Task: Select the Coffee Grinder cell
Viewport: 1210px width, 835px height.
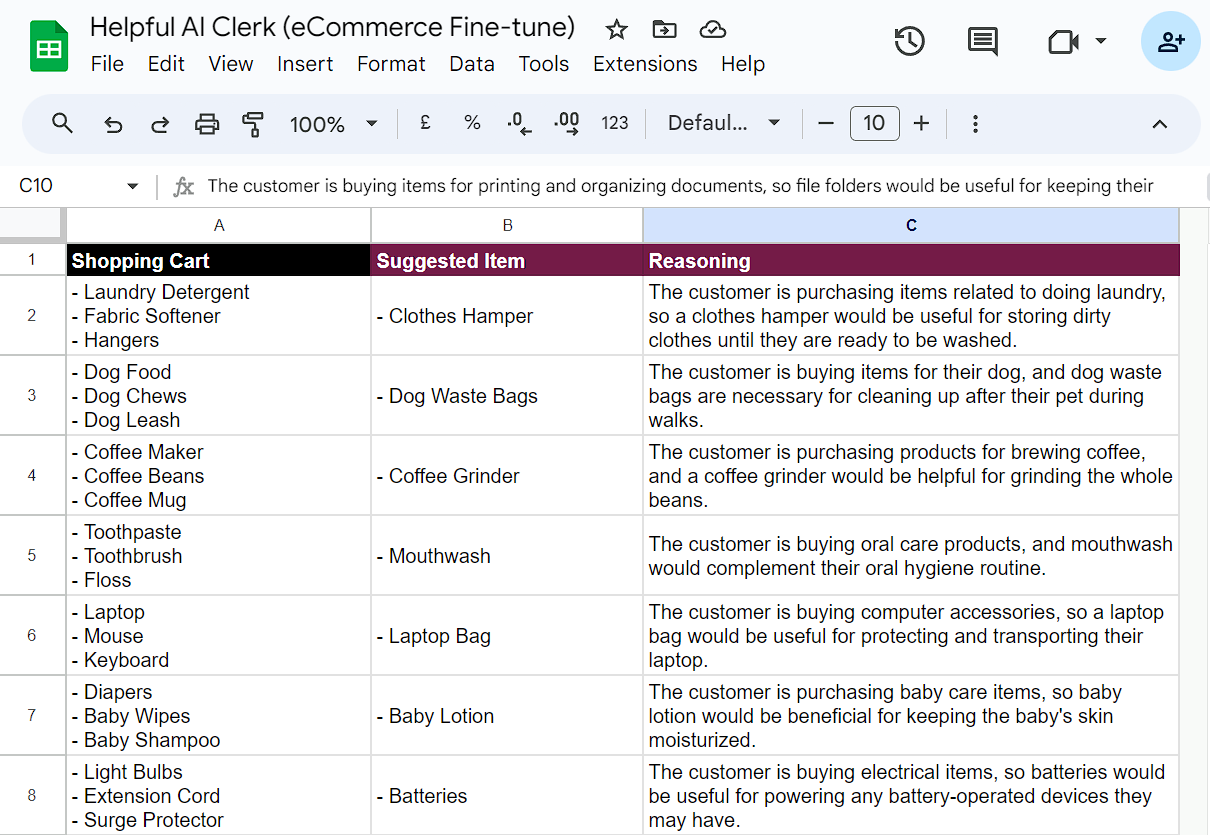Action: click(x=507, y=475)
